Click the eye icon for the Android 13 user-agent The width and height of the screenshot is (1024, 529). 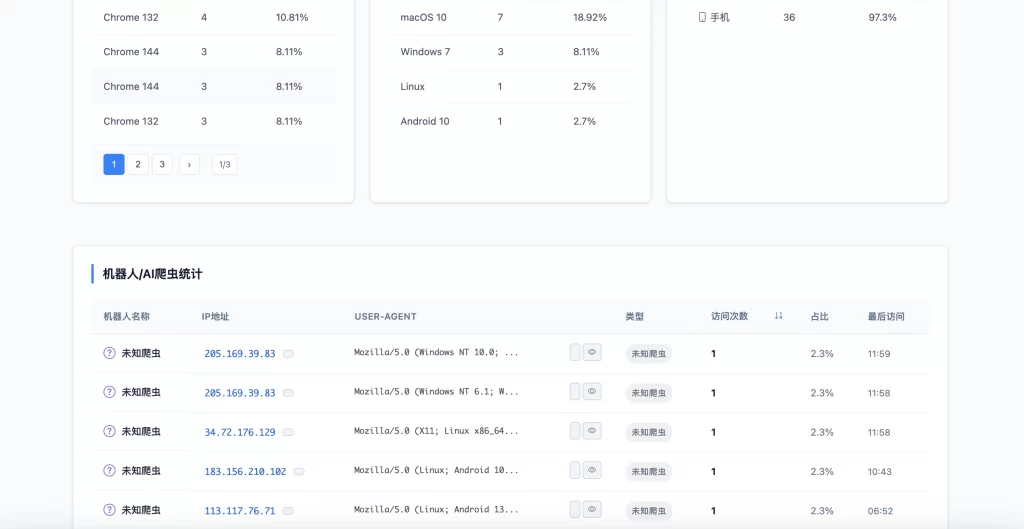tap(592, 509)
